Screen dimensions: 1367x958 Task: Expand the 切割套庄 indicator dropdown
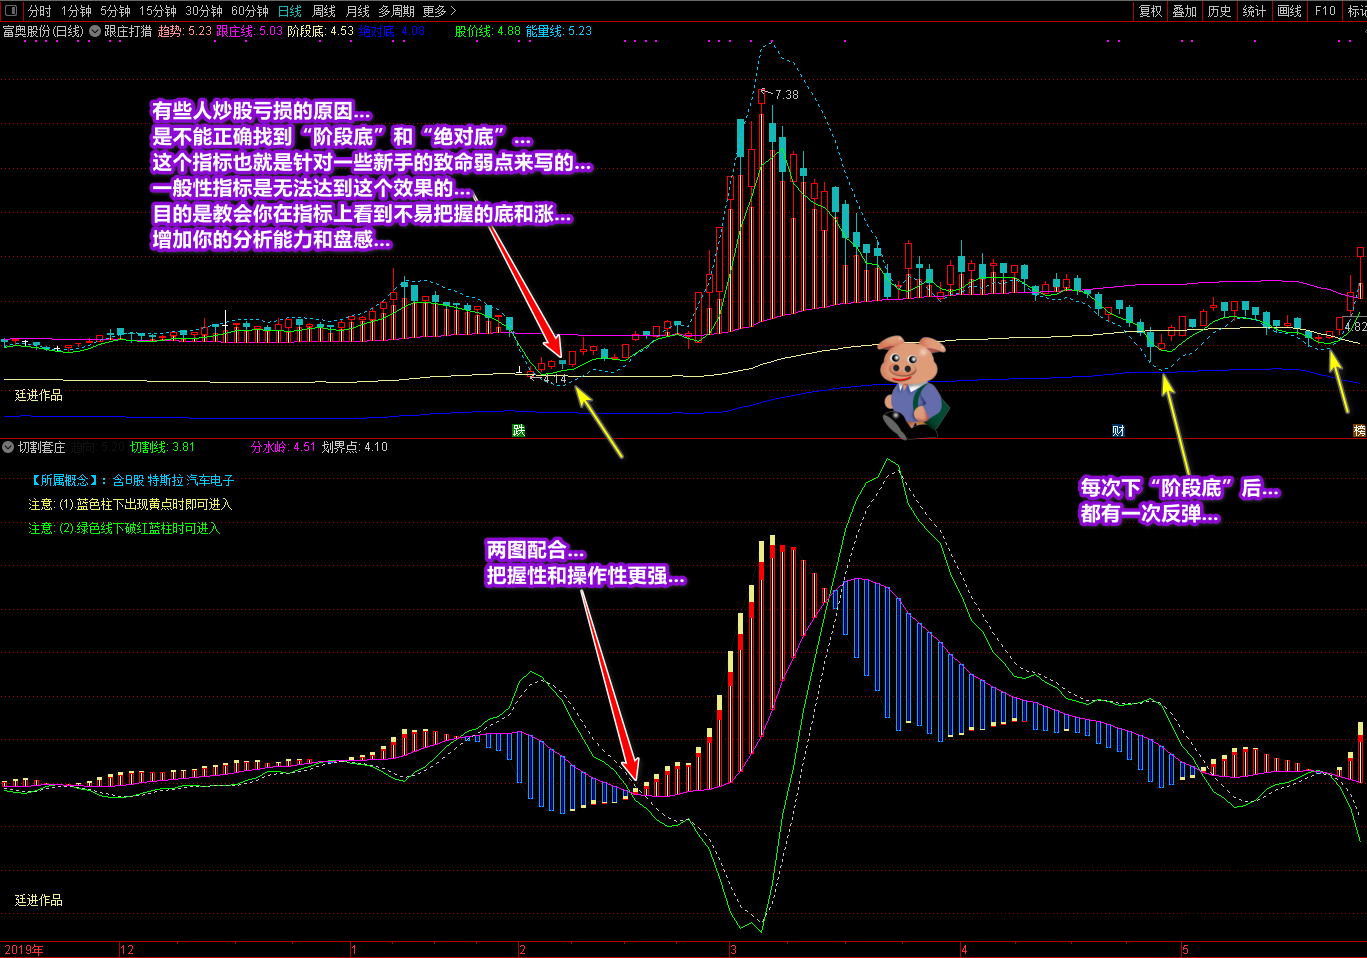tap(8, 447)
